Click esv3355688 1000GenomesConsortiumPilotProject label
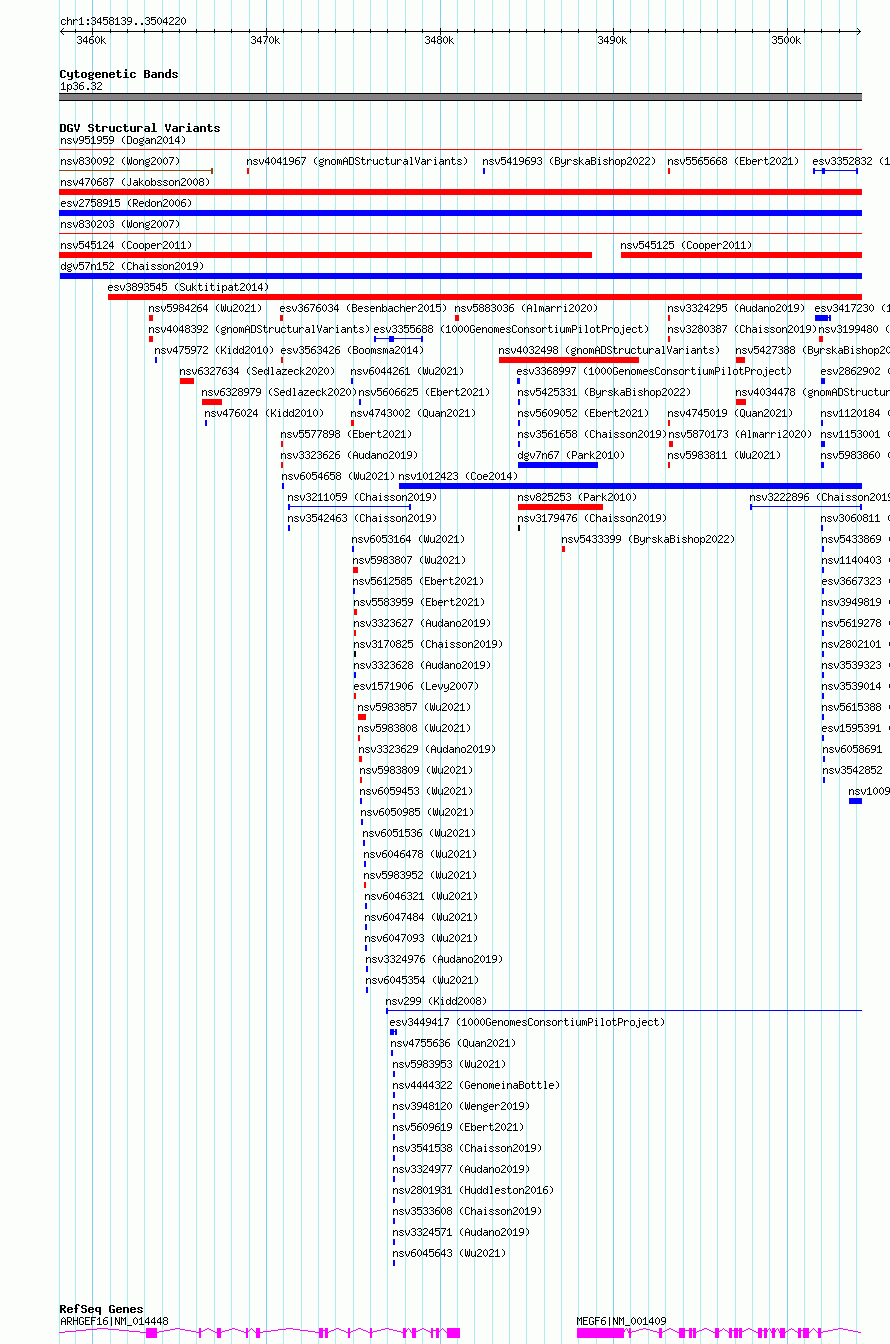Screen dimensions: 890x1344 coord(511,329)
